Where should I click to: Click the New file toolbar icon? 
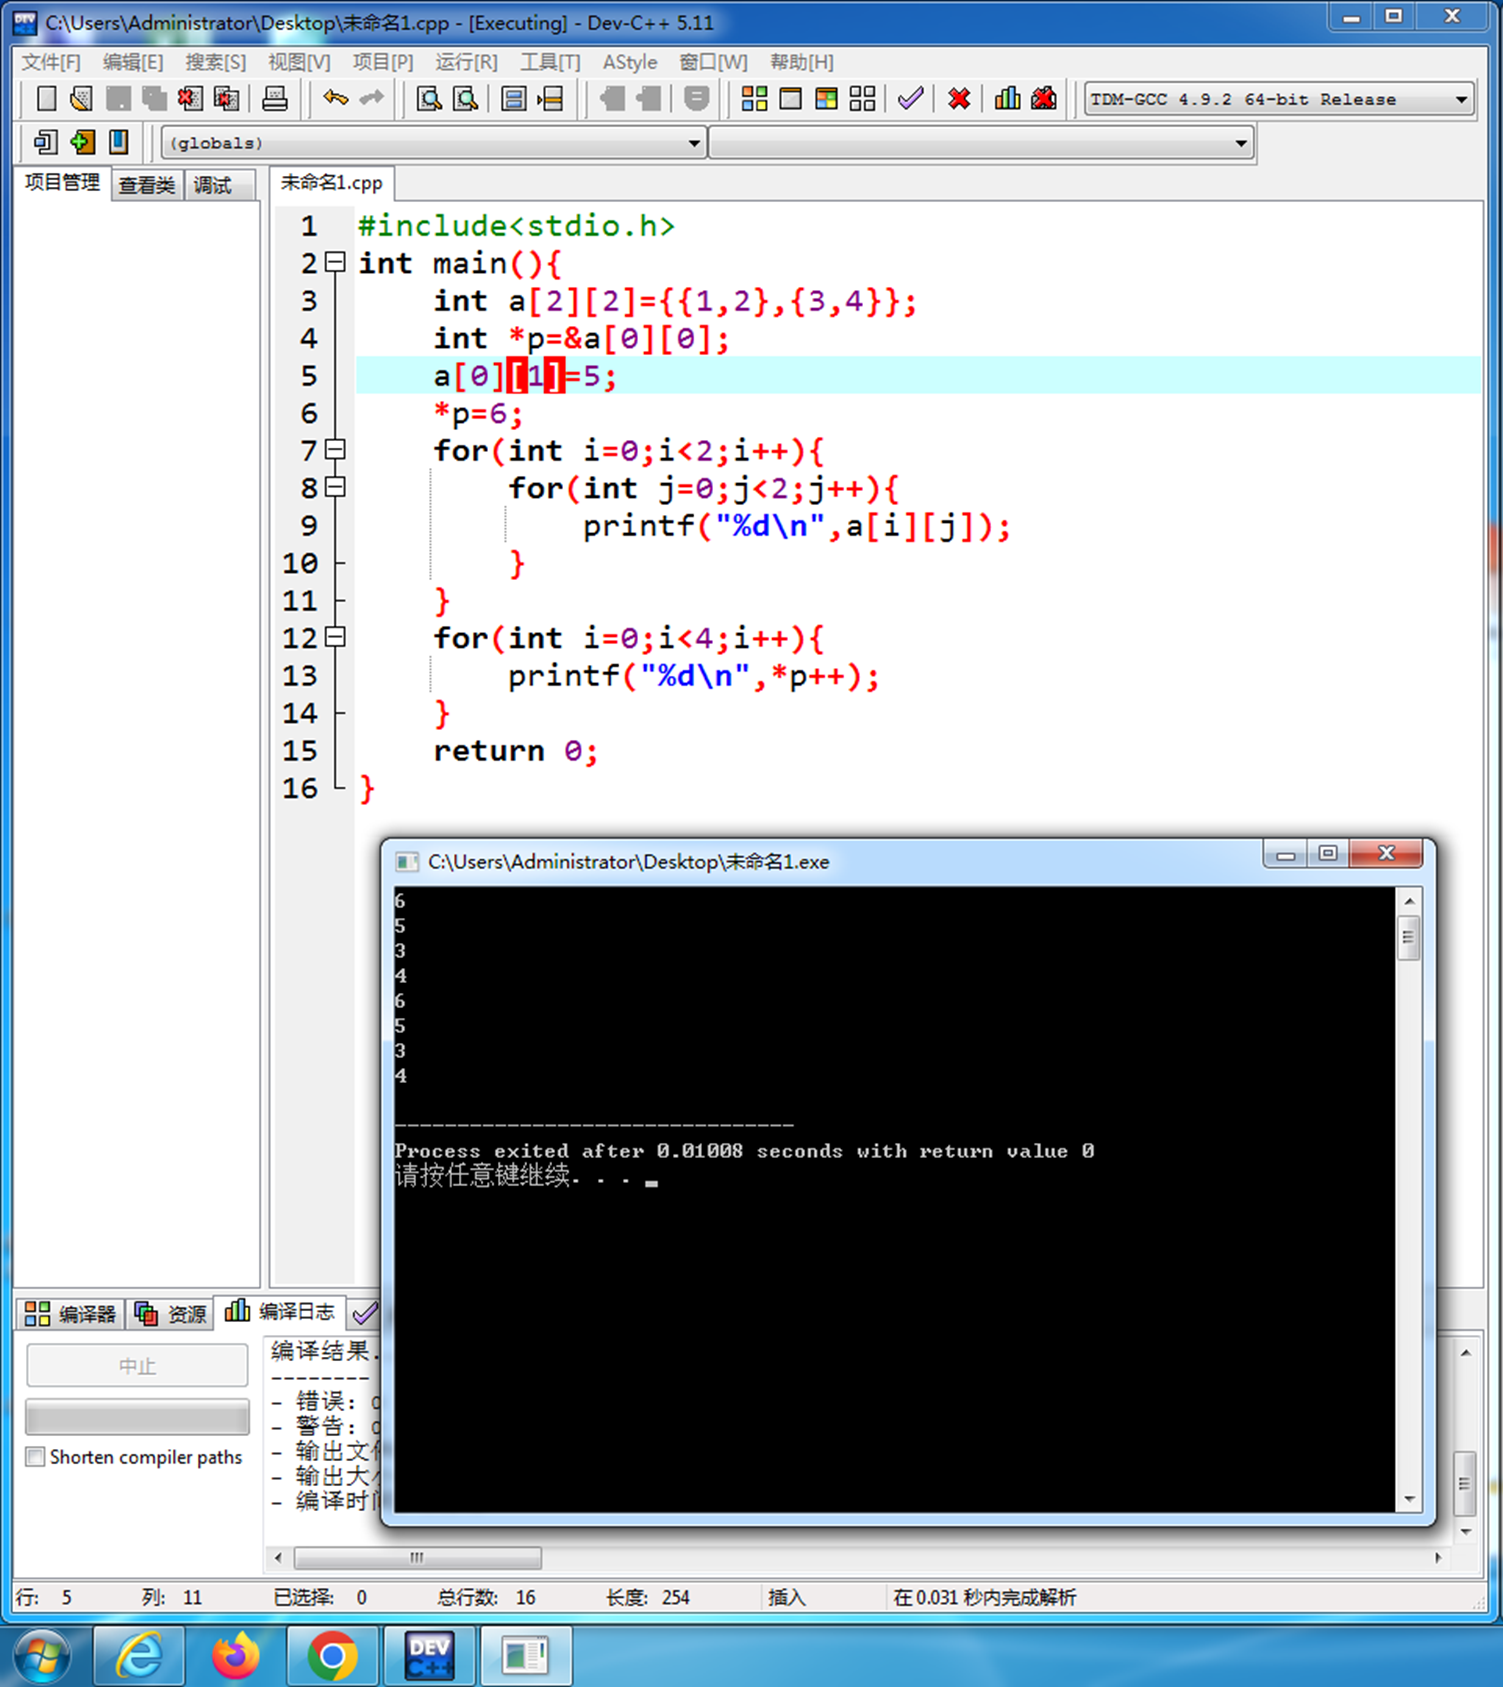(x=46, y=98)
